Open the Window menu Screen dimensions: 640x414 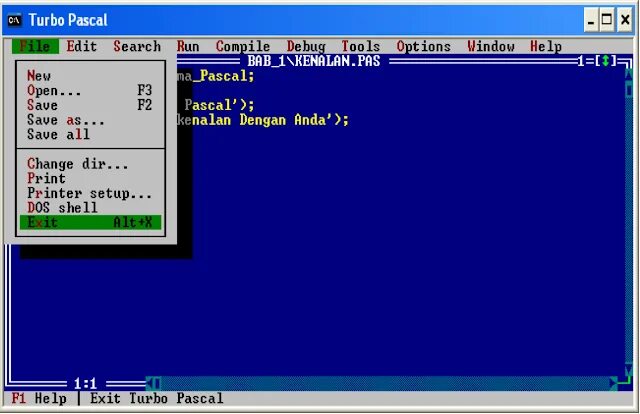point(491,46)
